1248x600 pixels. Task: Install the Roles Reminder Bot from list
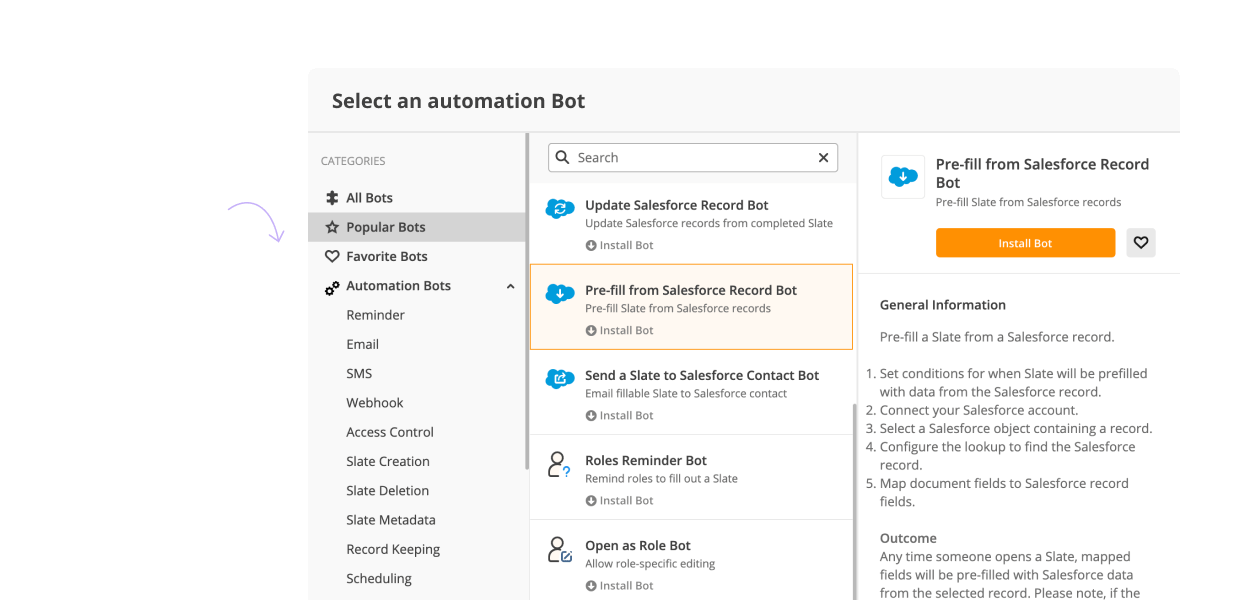click(619, 501)
